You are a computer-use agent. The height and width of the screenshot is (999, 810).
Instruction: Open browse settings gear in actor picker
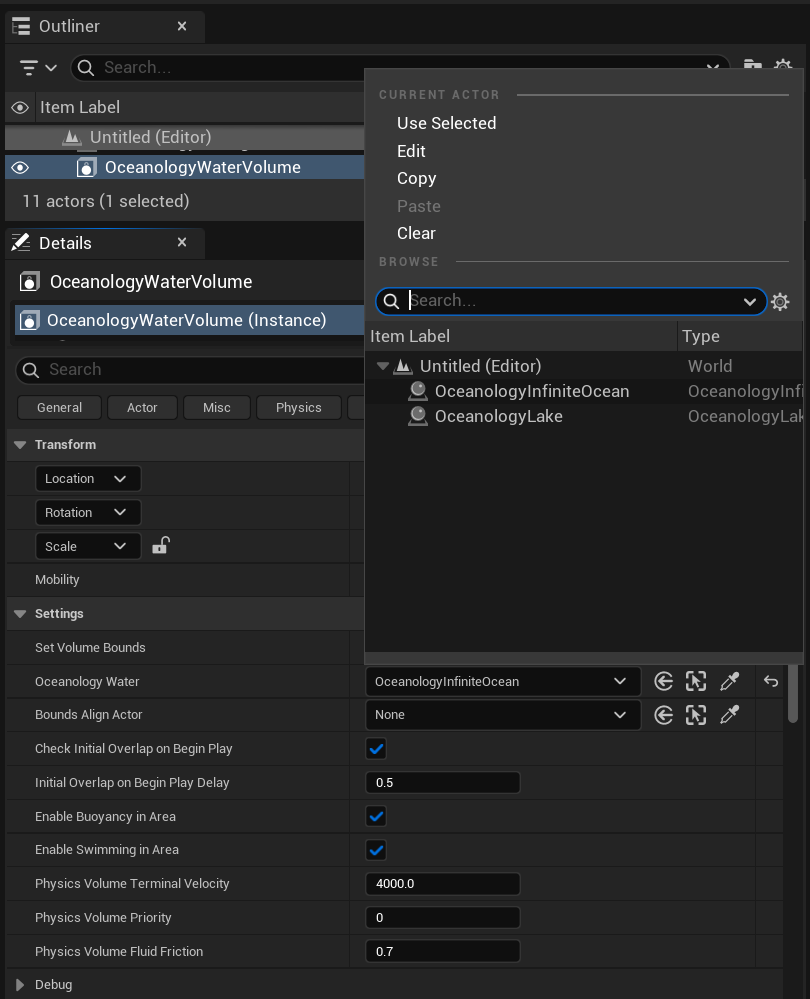(781, 301)
